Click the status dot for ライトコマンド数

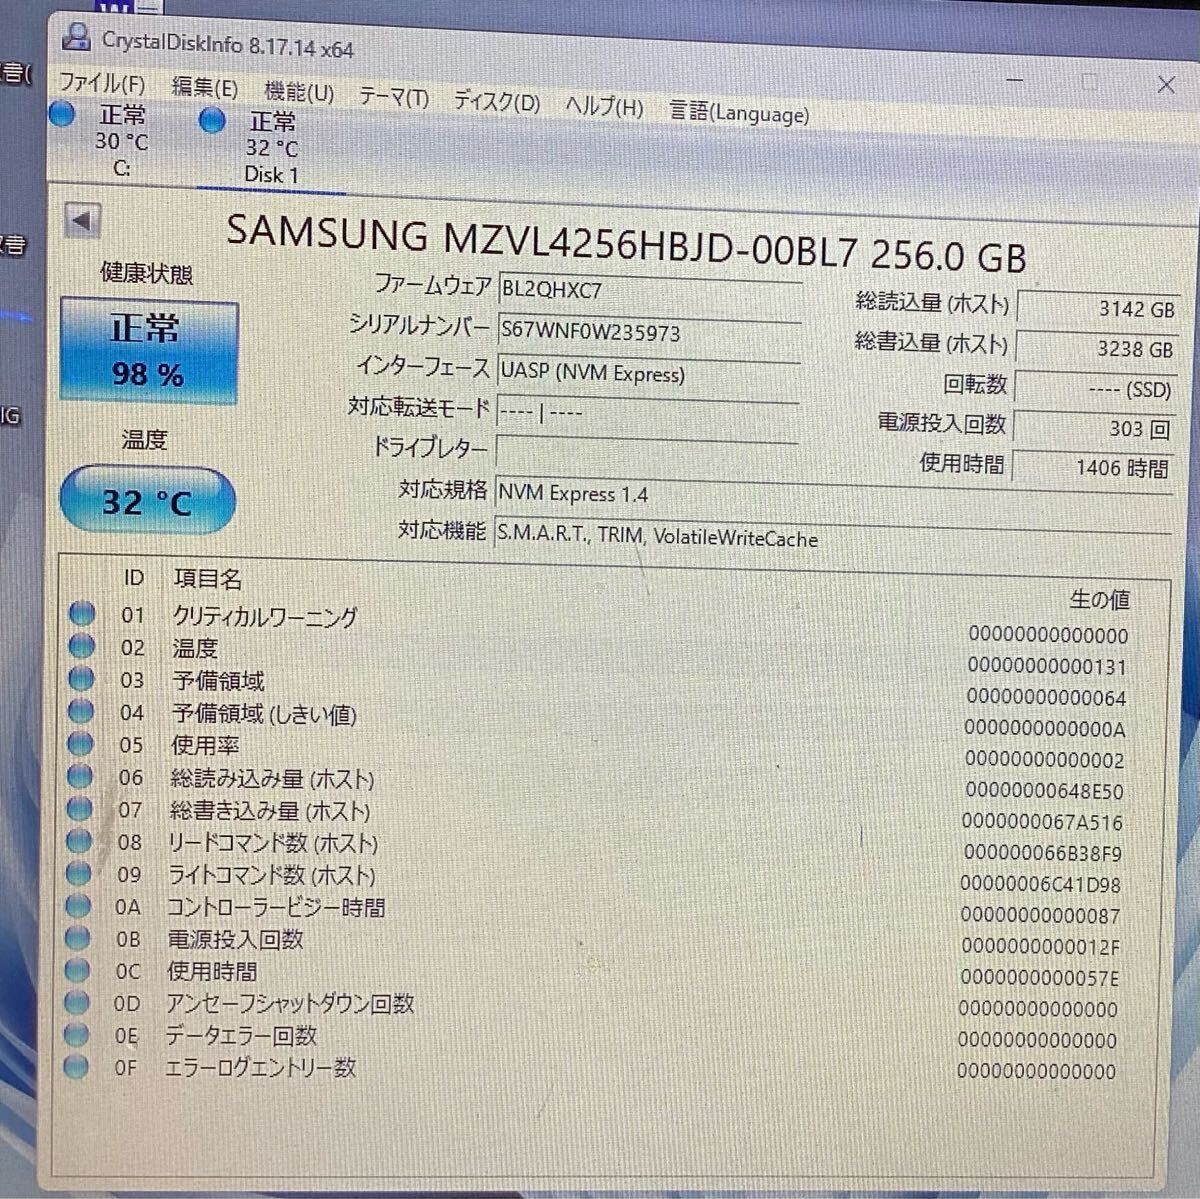click(78, 873)
